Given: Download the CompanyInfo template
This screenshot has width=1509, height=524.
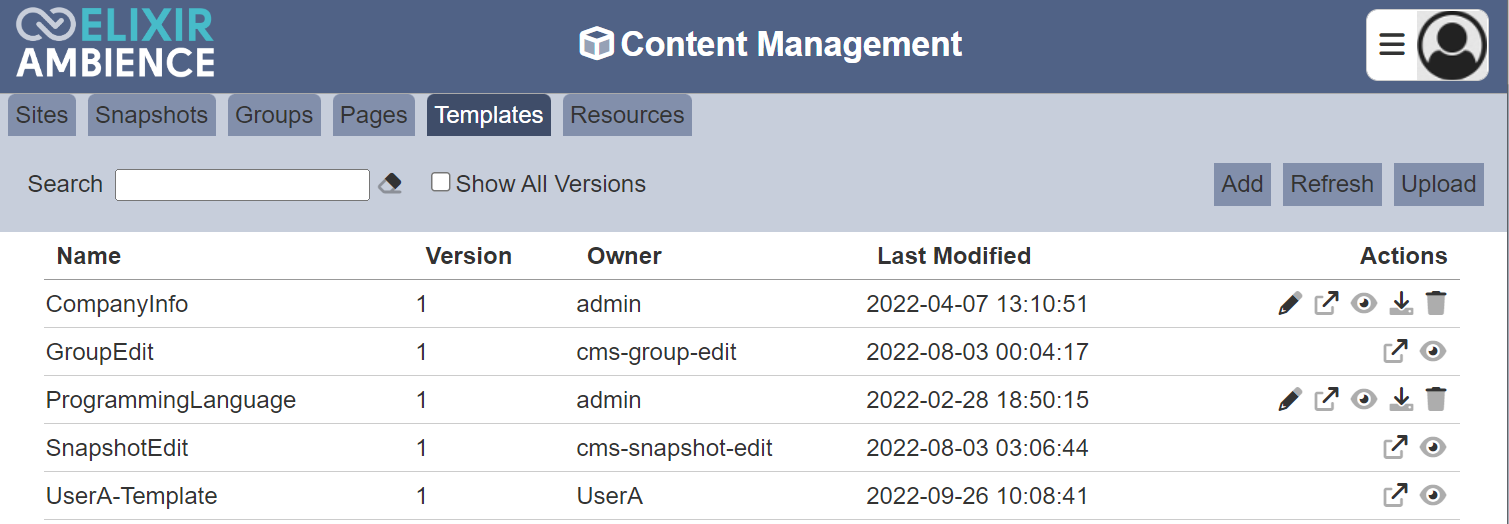Looking at the screenshot, I should coord(1401,303).
